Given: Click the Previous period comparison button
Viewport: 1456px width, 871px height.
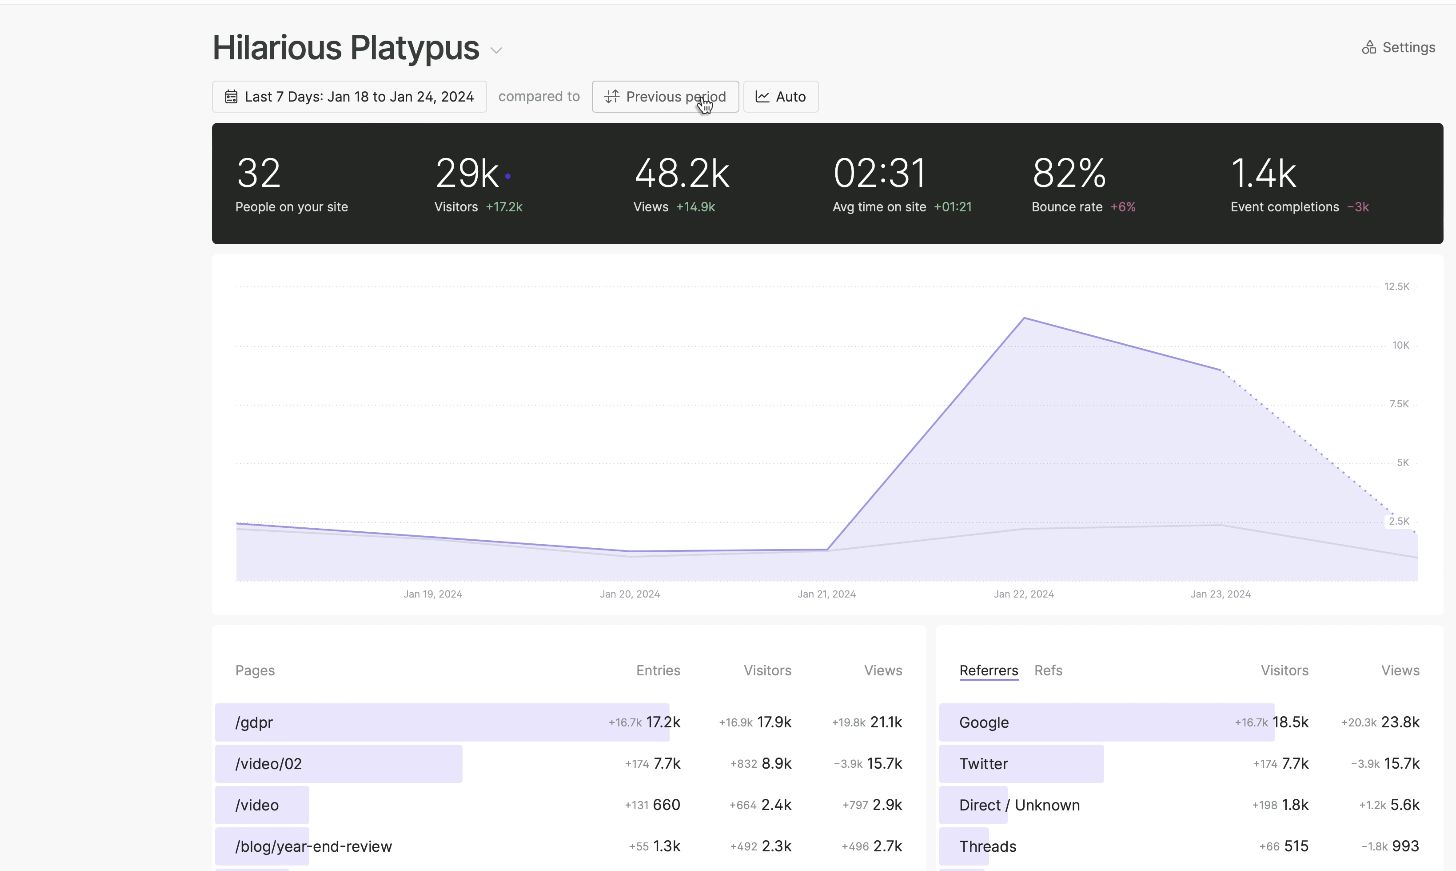Looking at the screenshot, I should point(665,96).
